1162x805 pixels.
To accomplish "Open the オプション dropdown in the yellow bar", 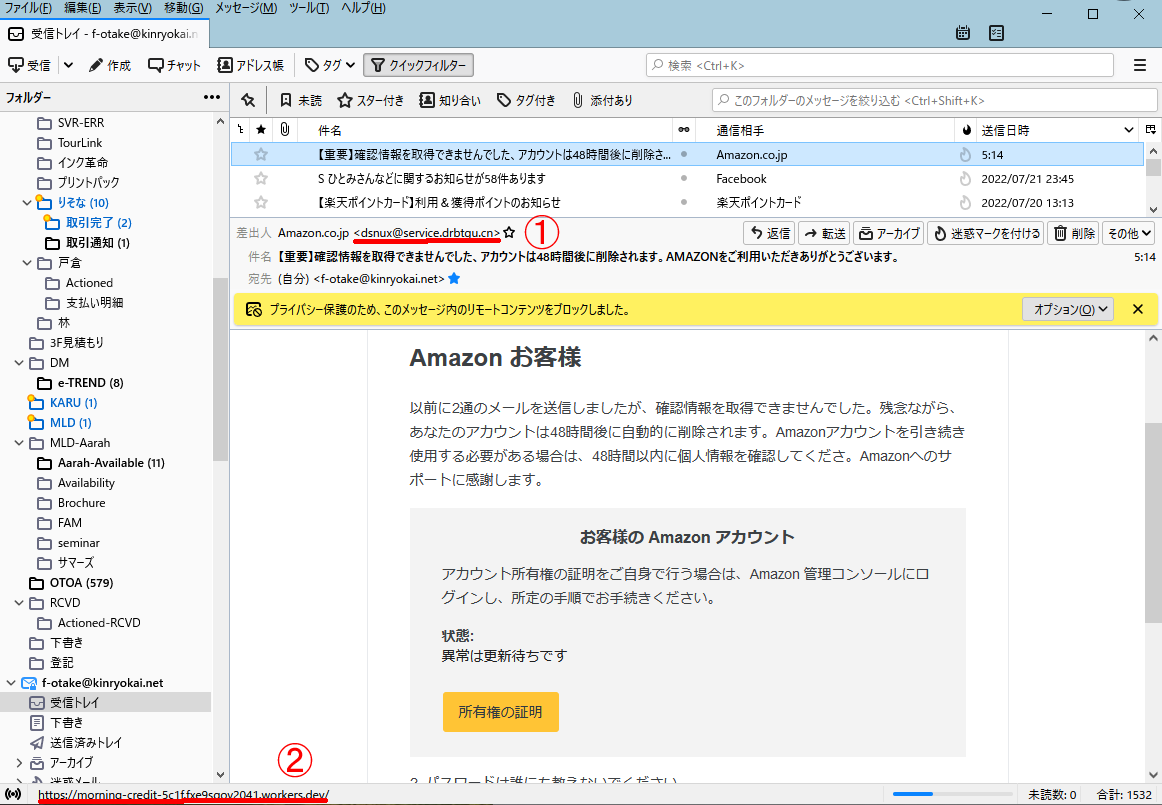I will coord(1069,309).
